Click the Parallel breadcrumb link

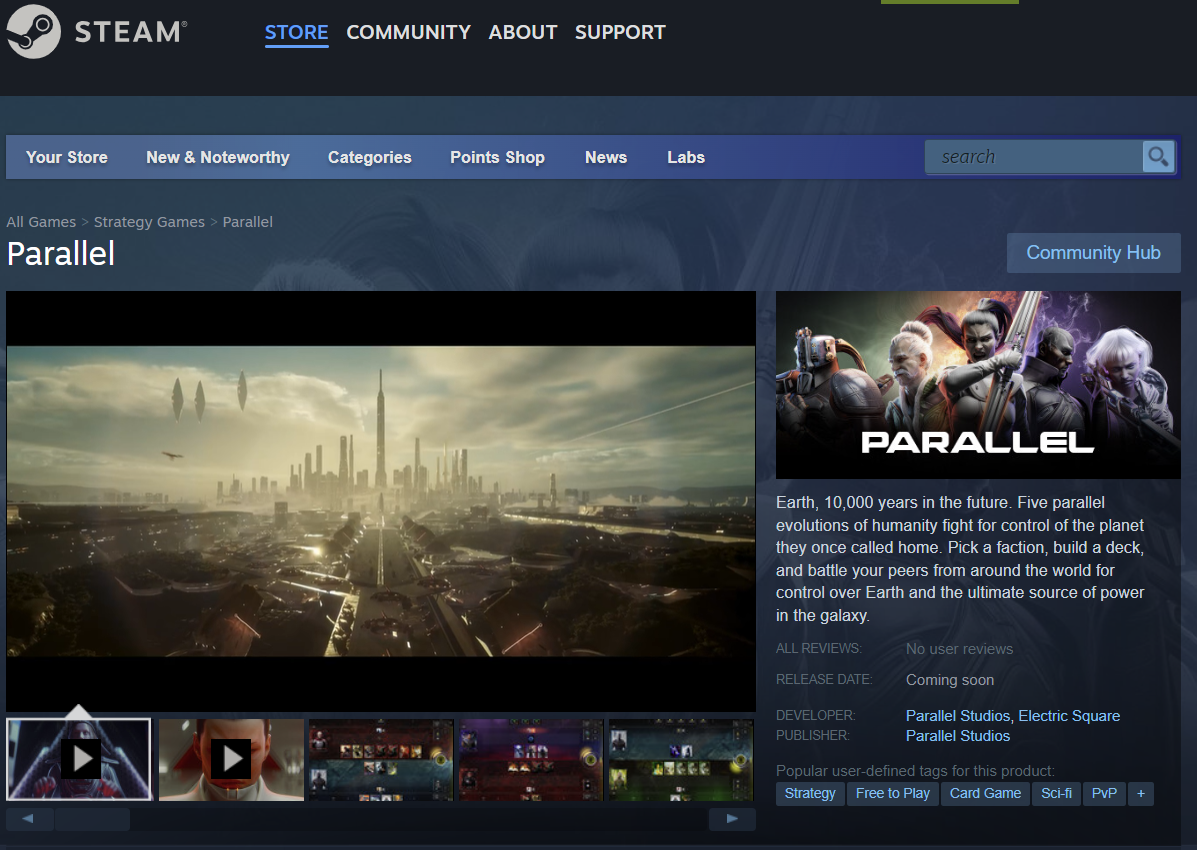pyautogui.click(x=247, y=222)
